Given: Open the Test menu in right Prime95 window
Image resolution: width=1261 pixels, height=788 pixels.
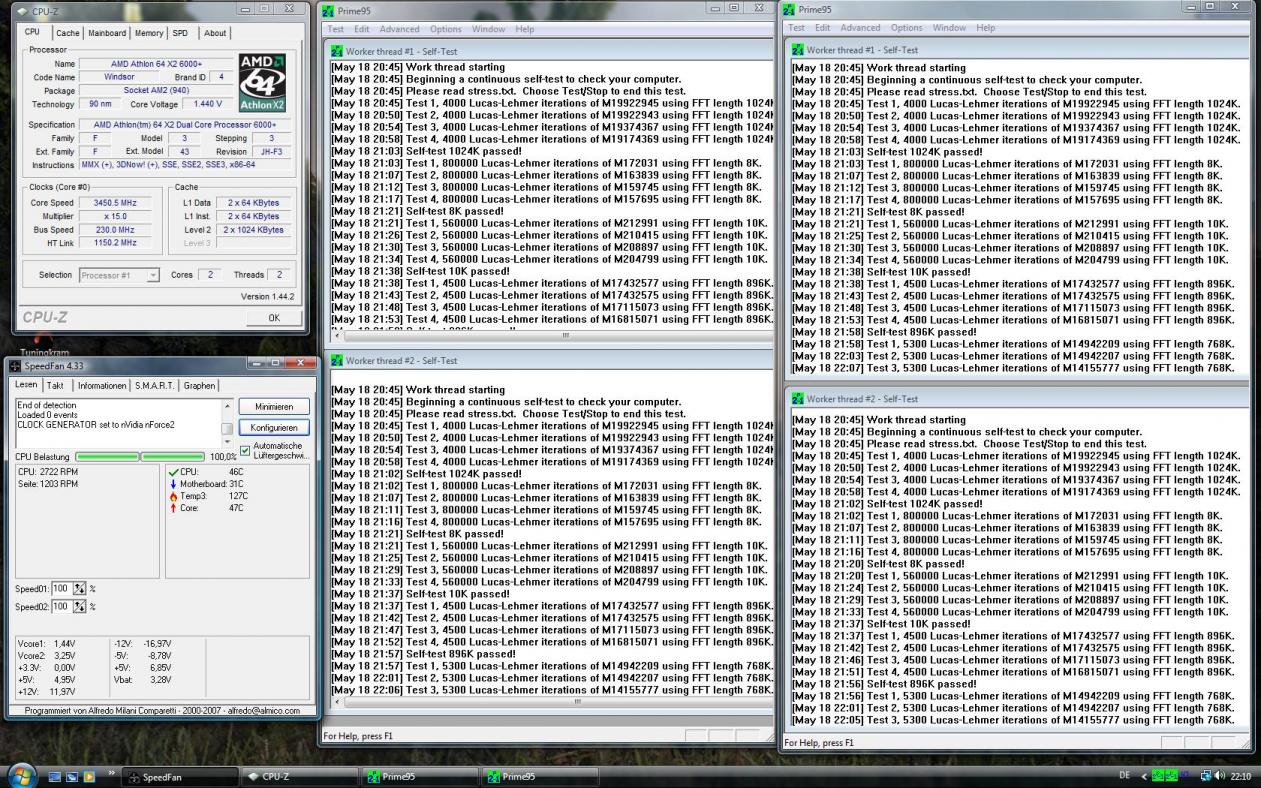Looking at the screenshot, I should click(x=797, y=28).
